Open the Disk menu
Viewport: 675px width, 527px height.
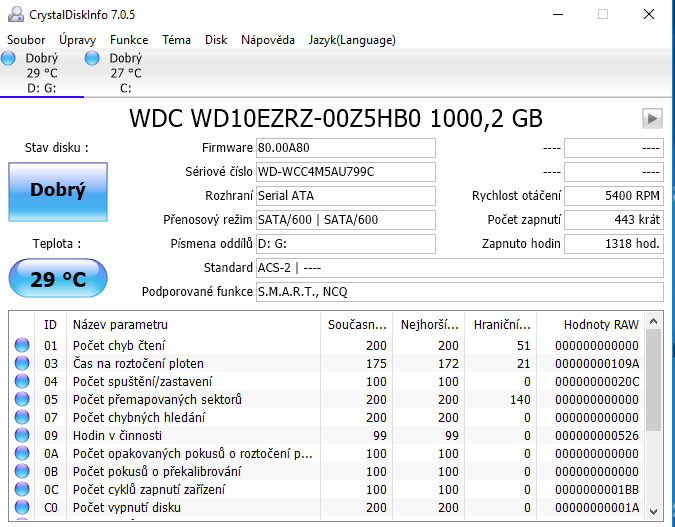(x=216, y=40)
